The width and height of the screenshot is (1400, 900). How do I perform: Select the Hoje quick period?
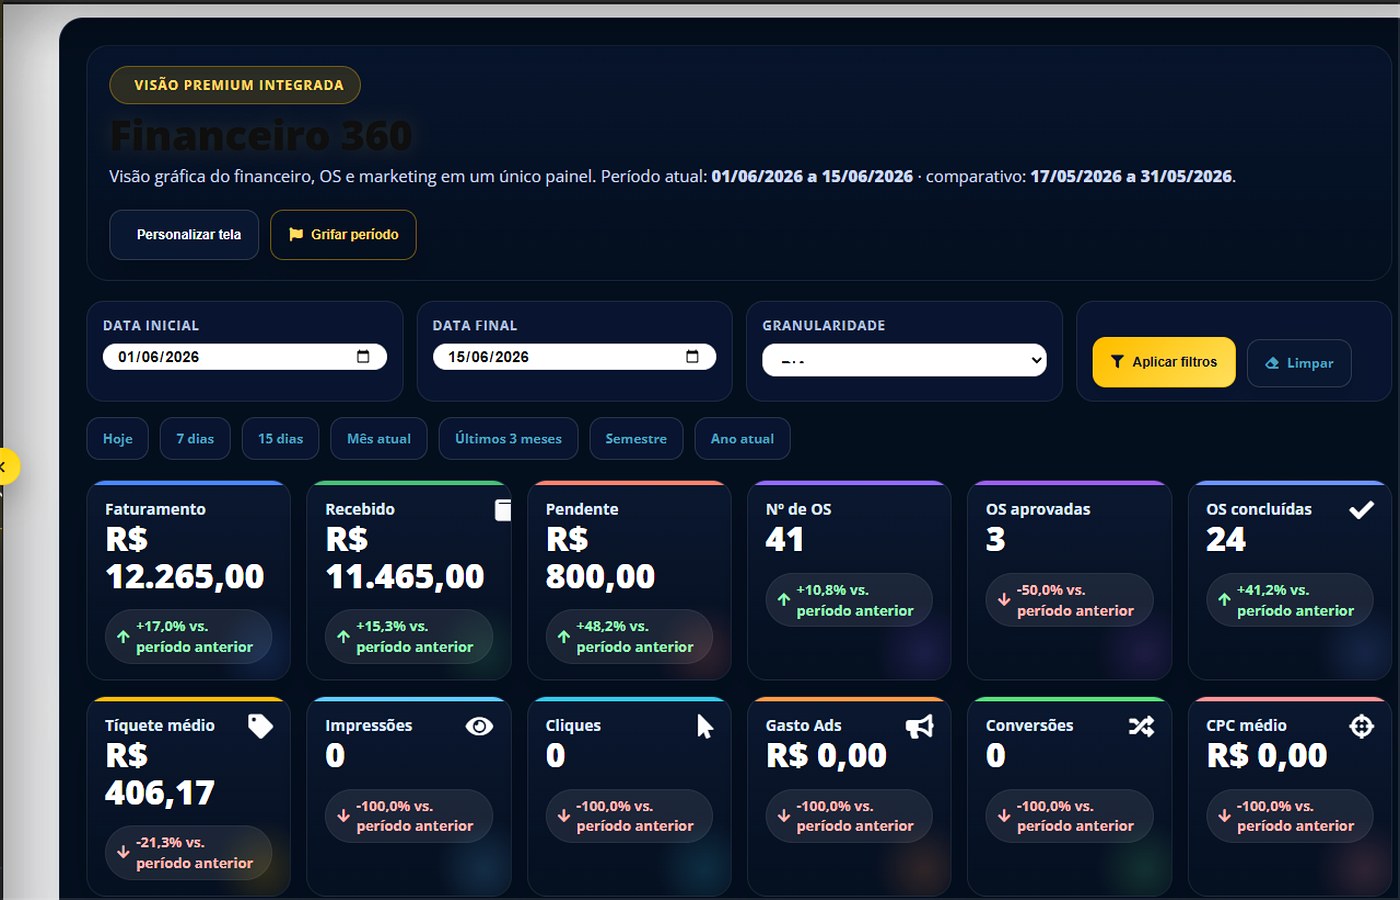pyautogui.click(x=118, y=439)
